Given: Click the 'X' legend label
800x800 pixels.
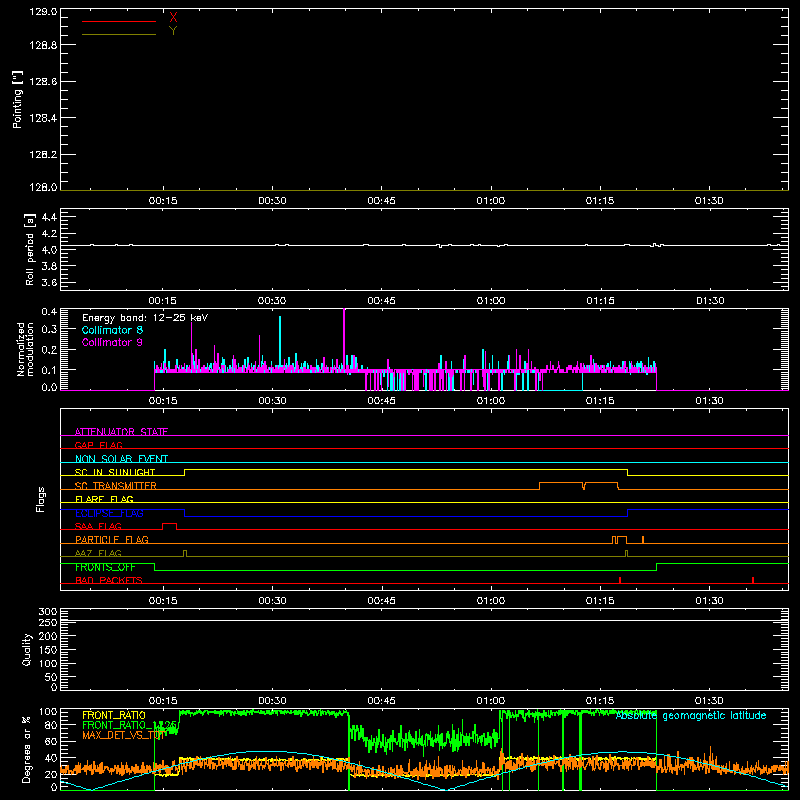Looking at the screenshot, I should 173,18.
